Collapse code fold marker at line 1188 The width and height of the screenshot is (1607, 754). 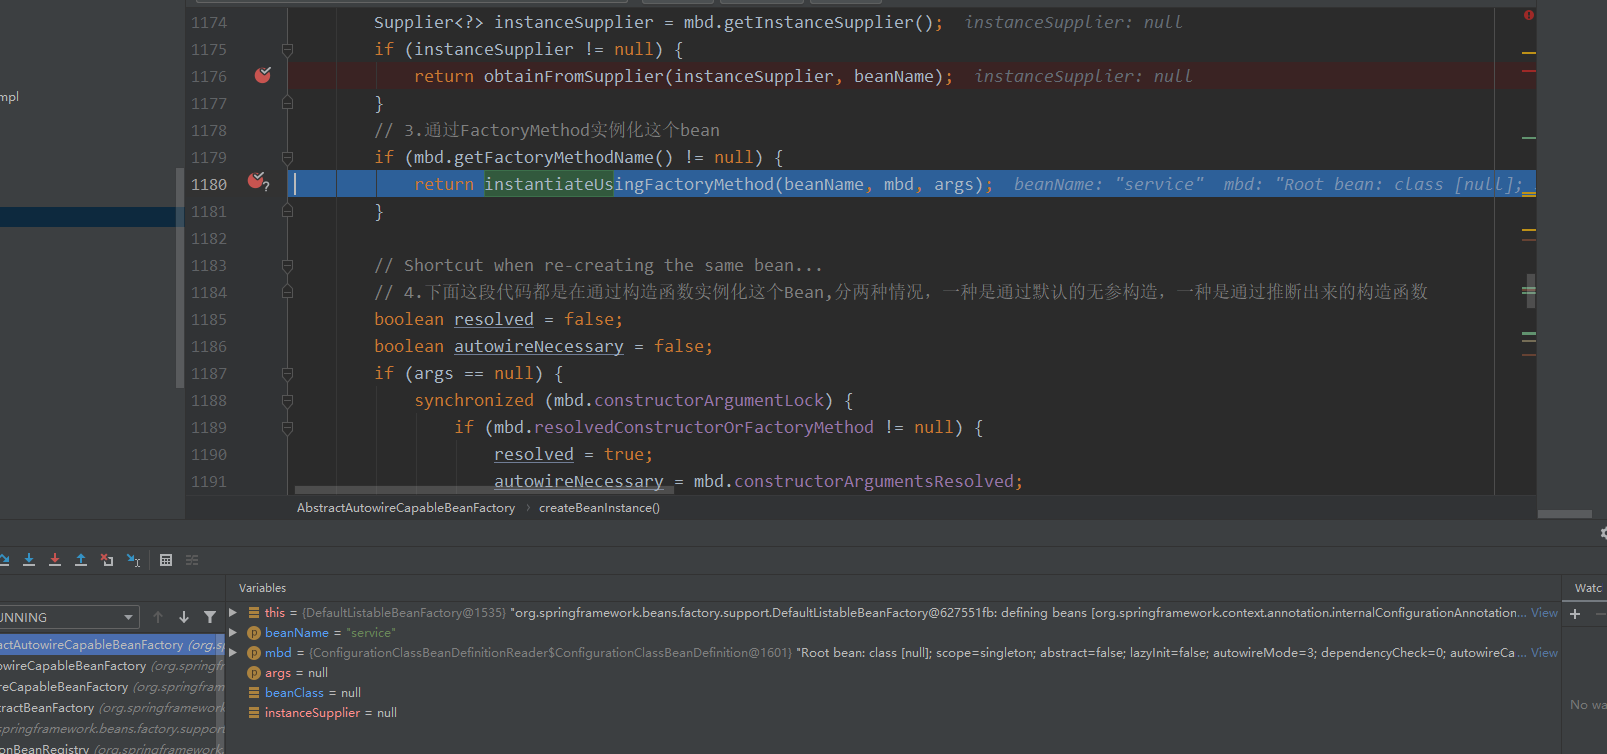pyautogui.click(x=287, y=400)
